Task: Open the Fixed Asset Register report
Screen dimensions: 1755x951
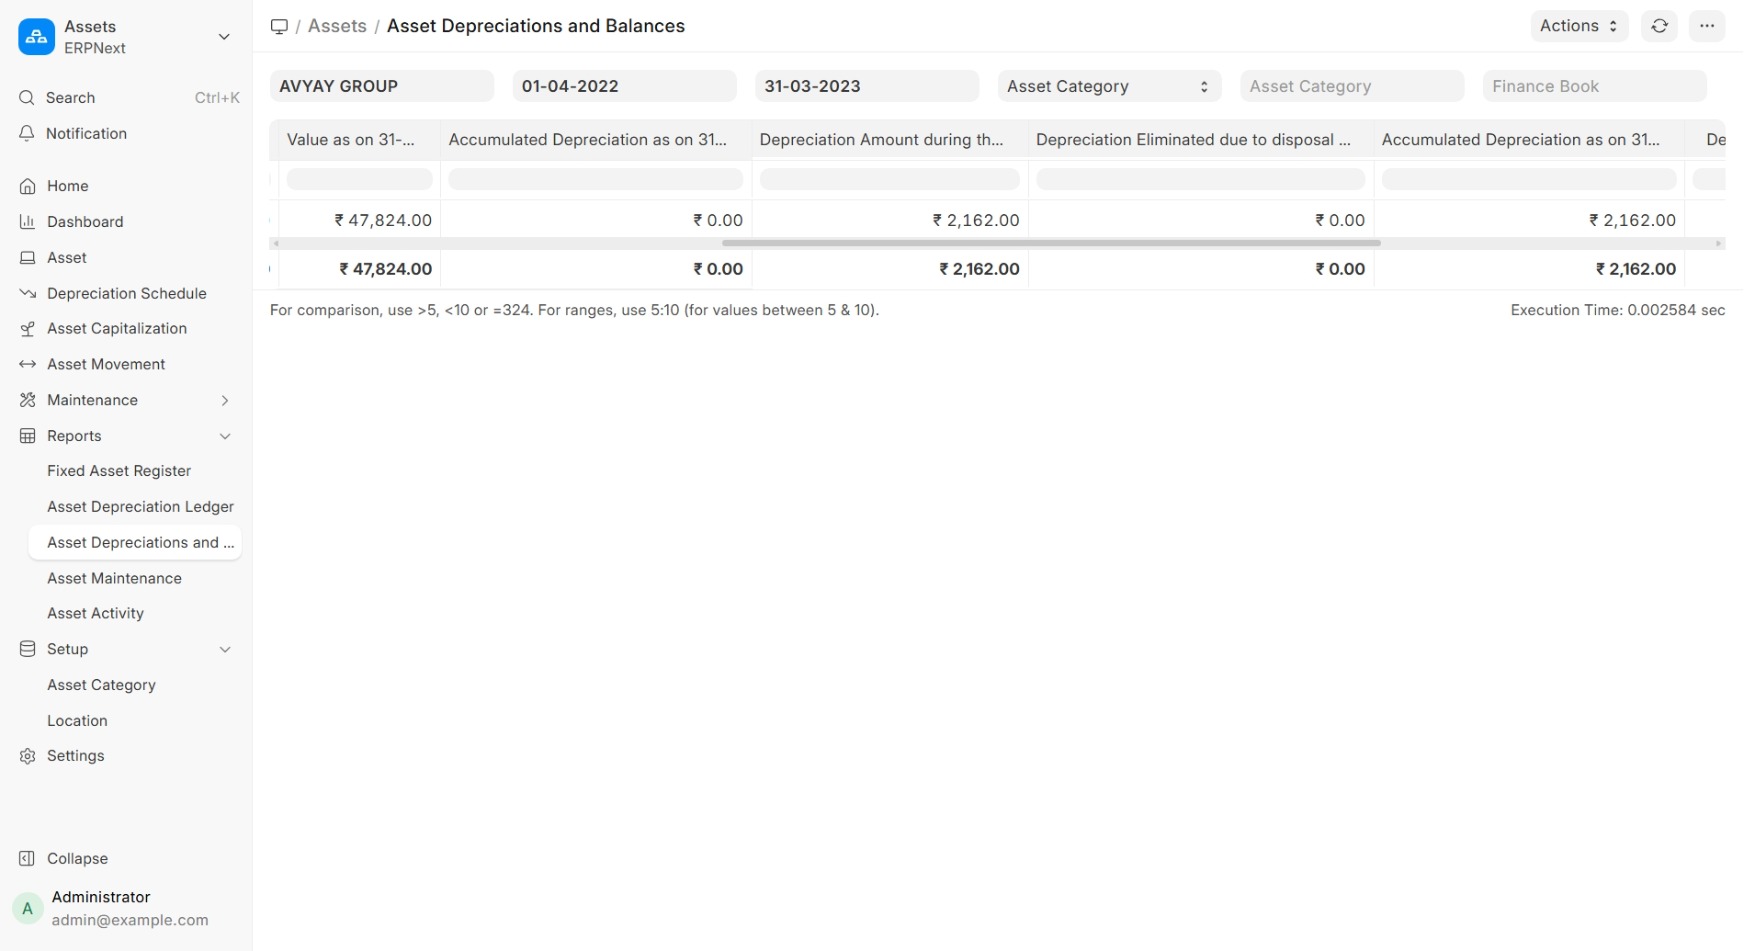Action: coord(119,471)
